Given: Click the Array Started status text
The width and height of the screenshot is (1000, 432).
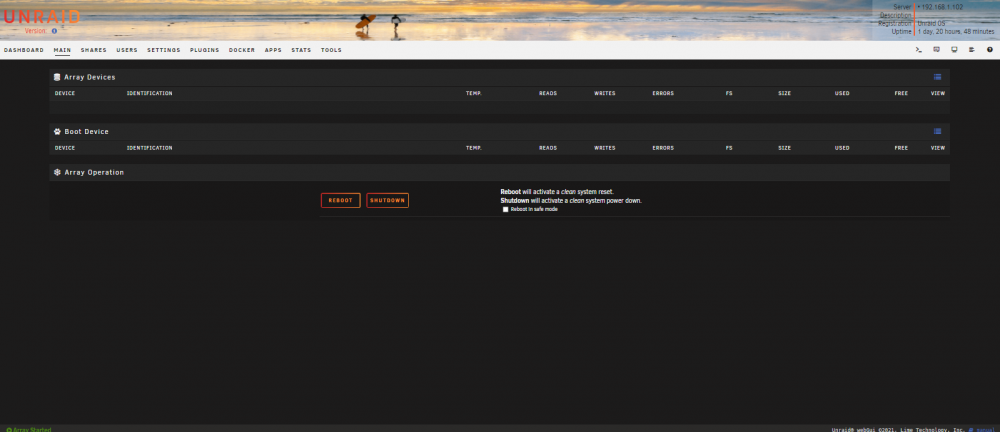Looking at the screenshot, I should click(x=33, y=429).
